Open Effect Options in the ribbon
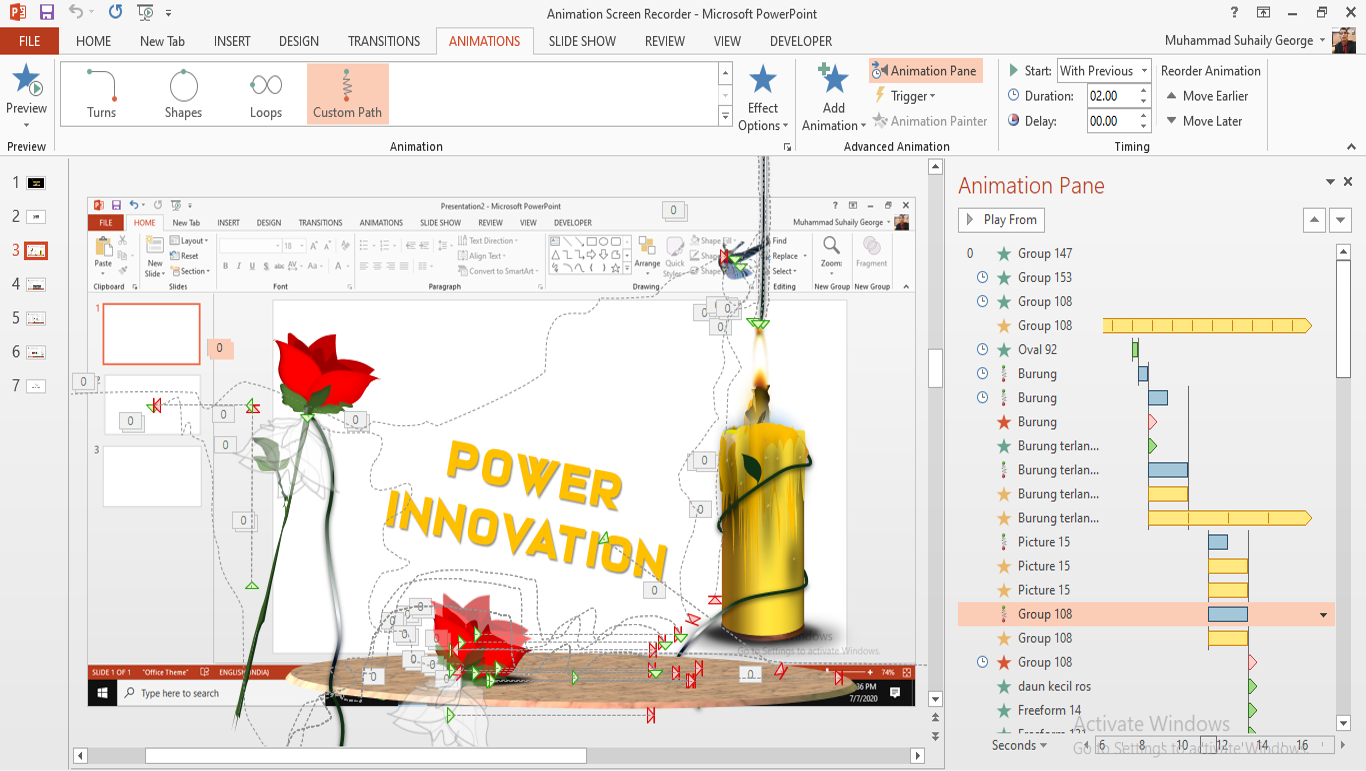The height and width of the screenshot is (771, 1366). (762, 97)
